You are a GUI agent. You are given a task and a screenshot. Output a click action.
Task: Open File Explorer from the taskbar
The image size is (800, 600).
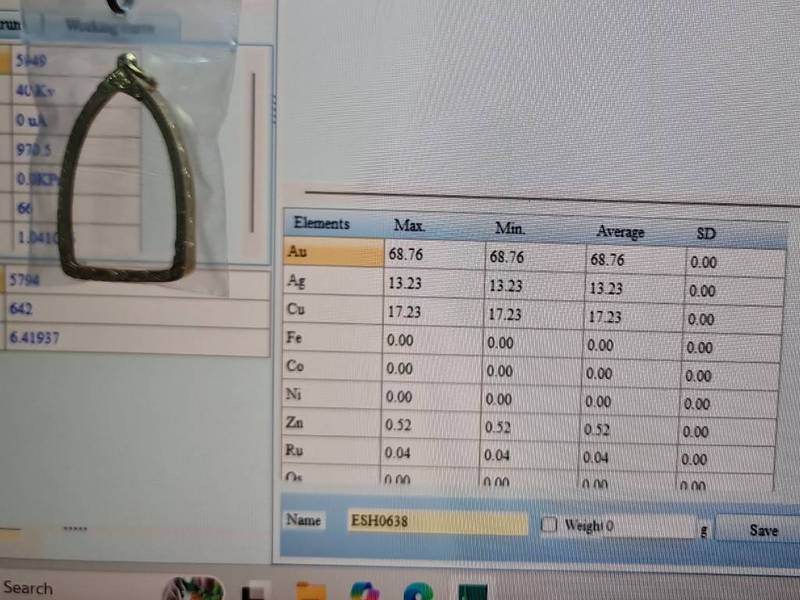pos(311,590)
